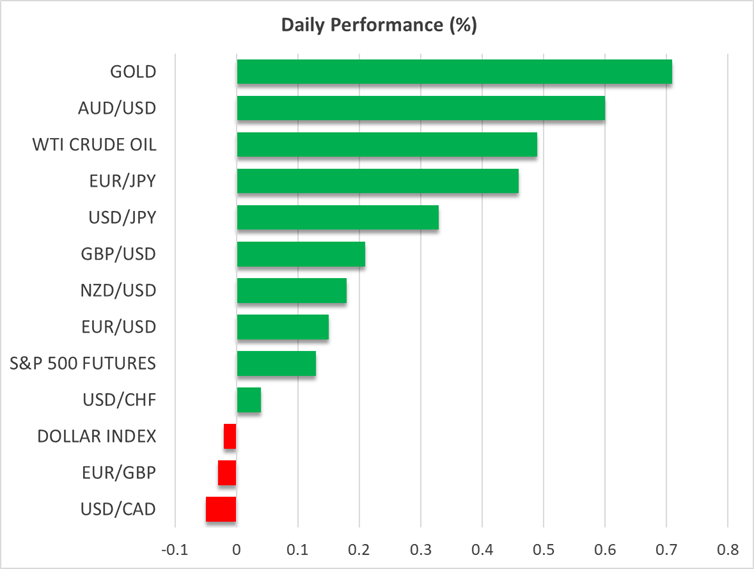Select the EUR/USD green bar

(x=282, y=327)
